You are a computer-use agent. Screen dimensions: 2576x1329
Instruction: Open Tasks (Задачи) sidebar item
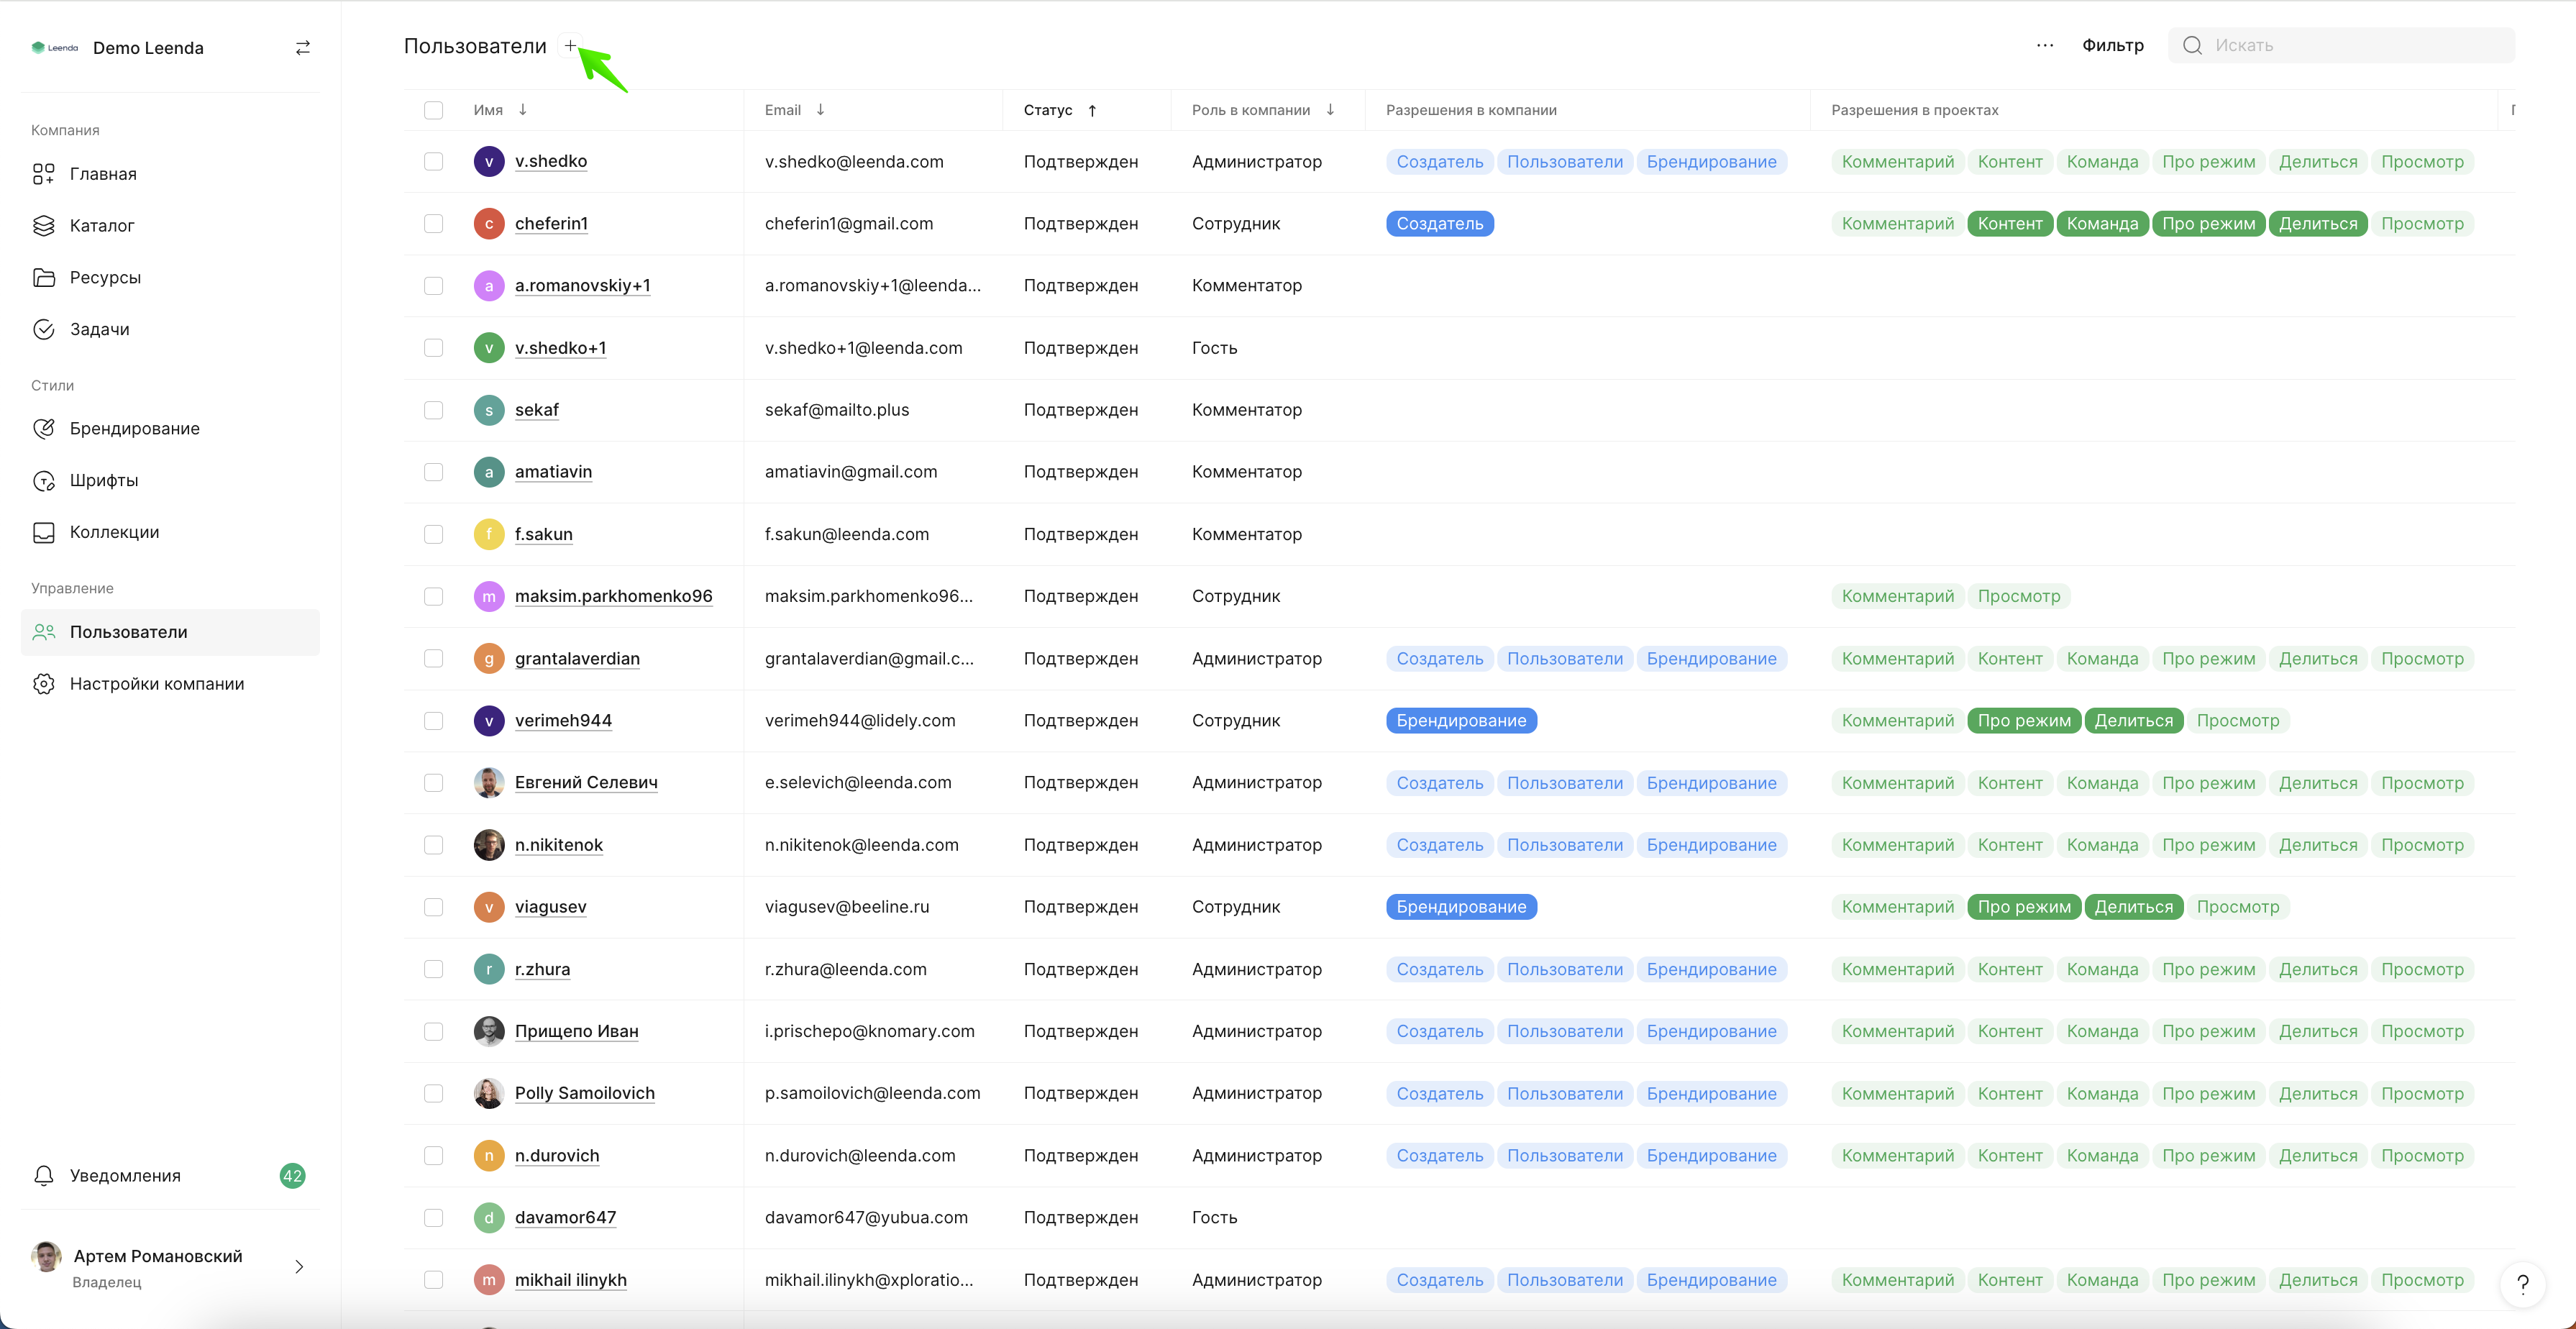tap(99, 329)
